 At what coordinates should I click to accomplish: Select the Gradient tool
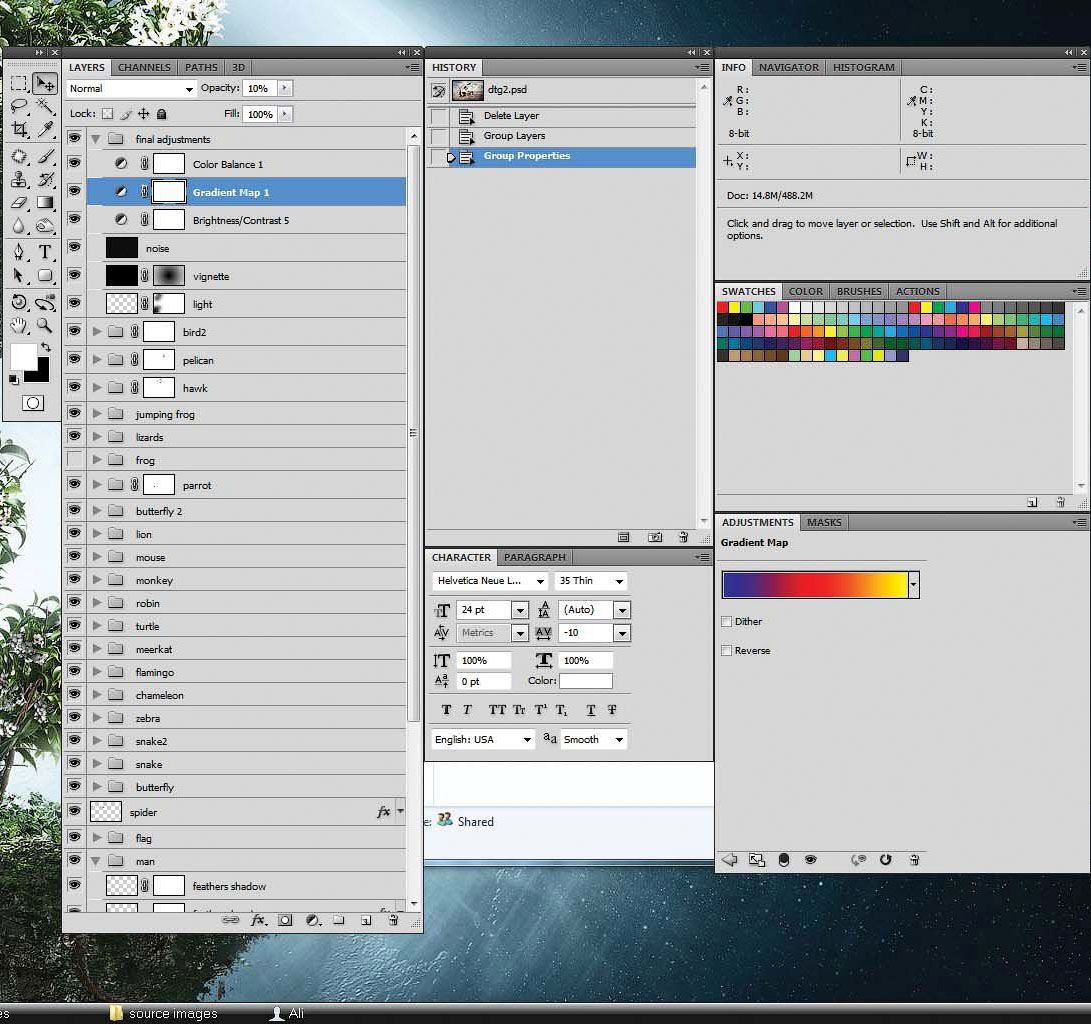tap(45, 202)
